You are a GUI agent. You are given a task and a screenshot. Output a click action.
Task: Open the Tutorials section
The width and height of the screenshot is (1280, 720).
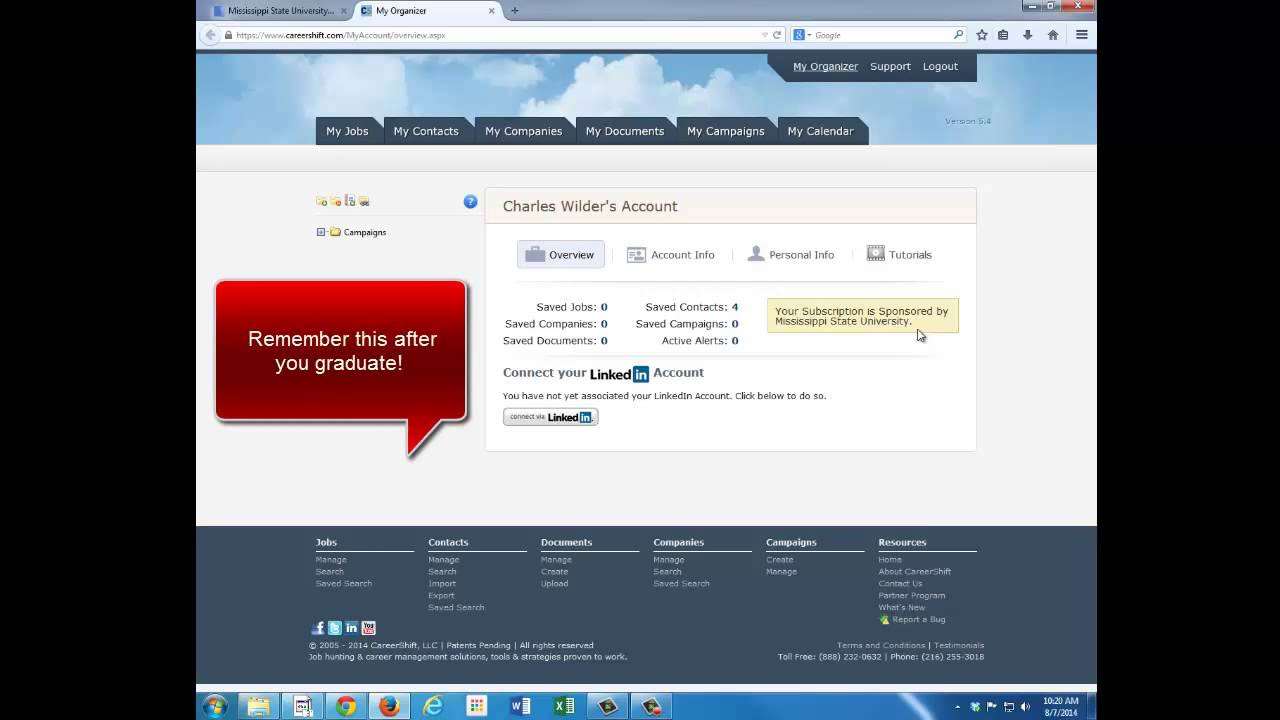899,255
